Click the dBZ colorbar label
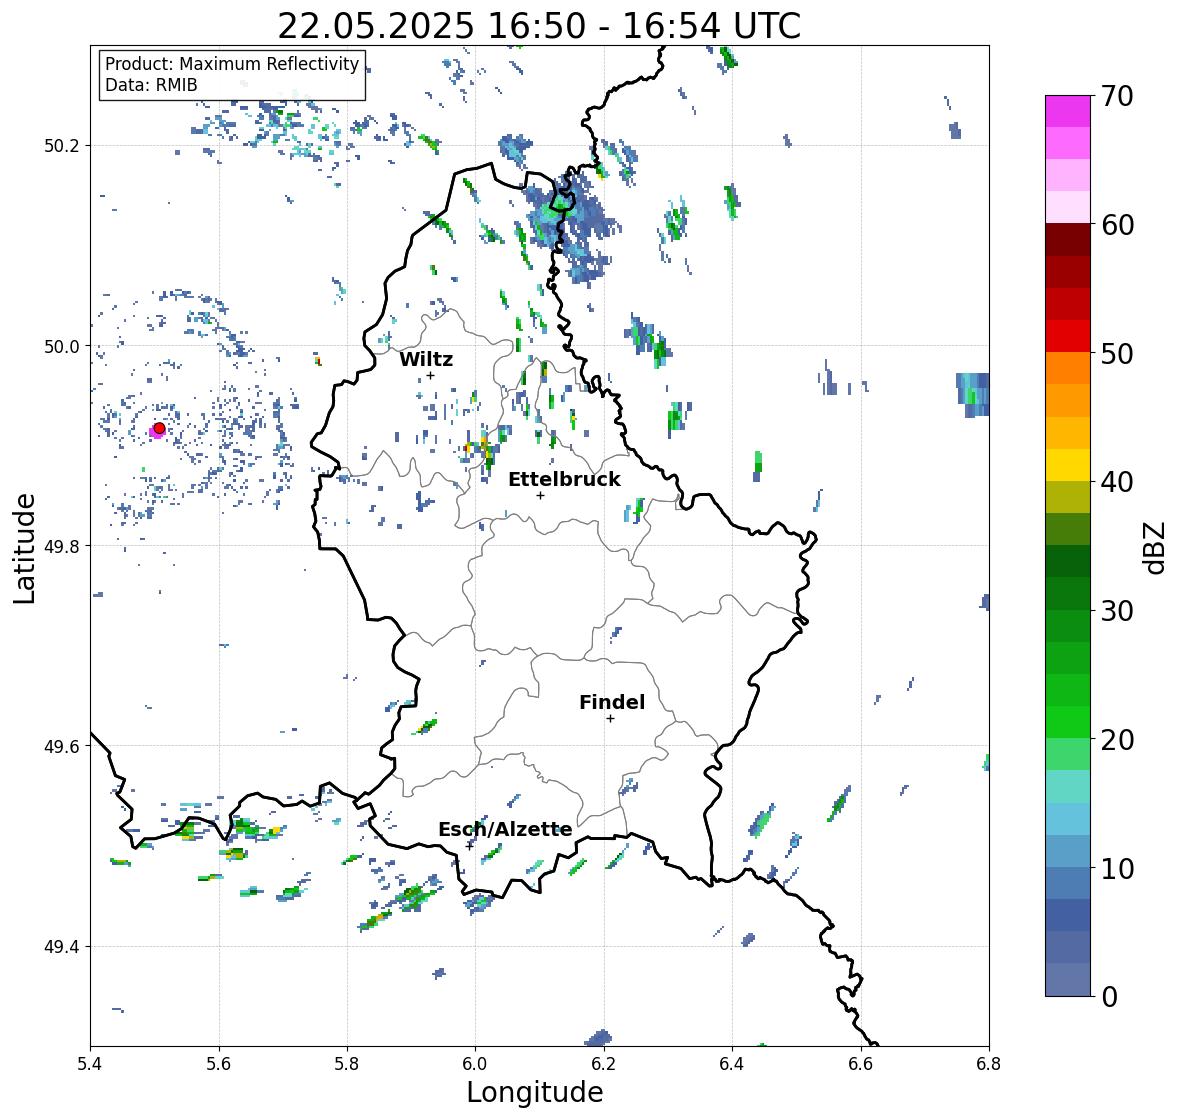 (x=1156, y=548)
